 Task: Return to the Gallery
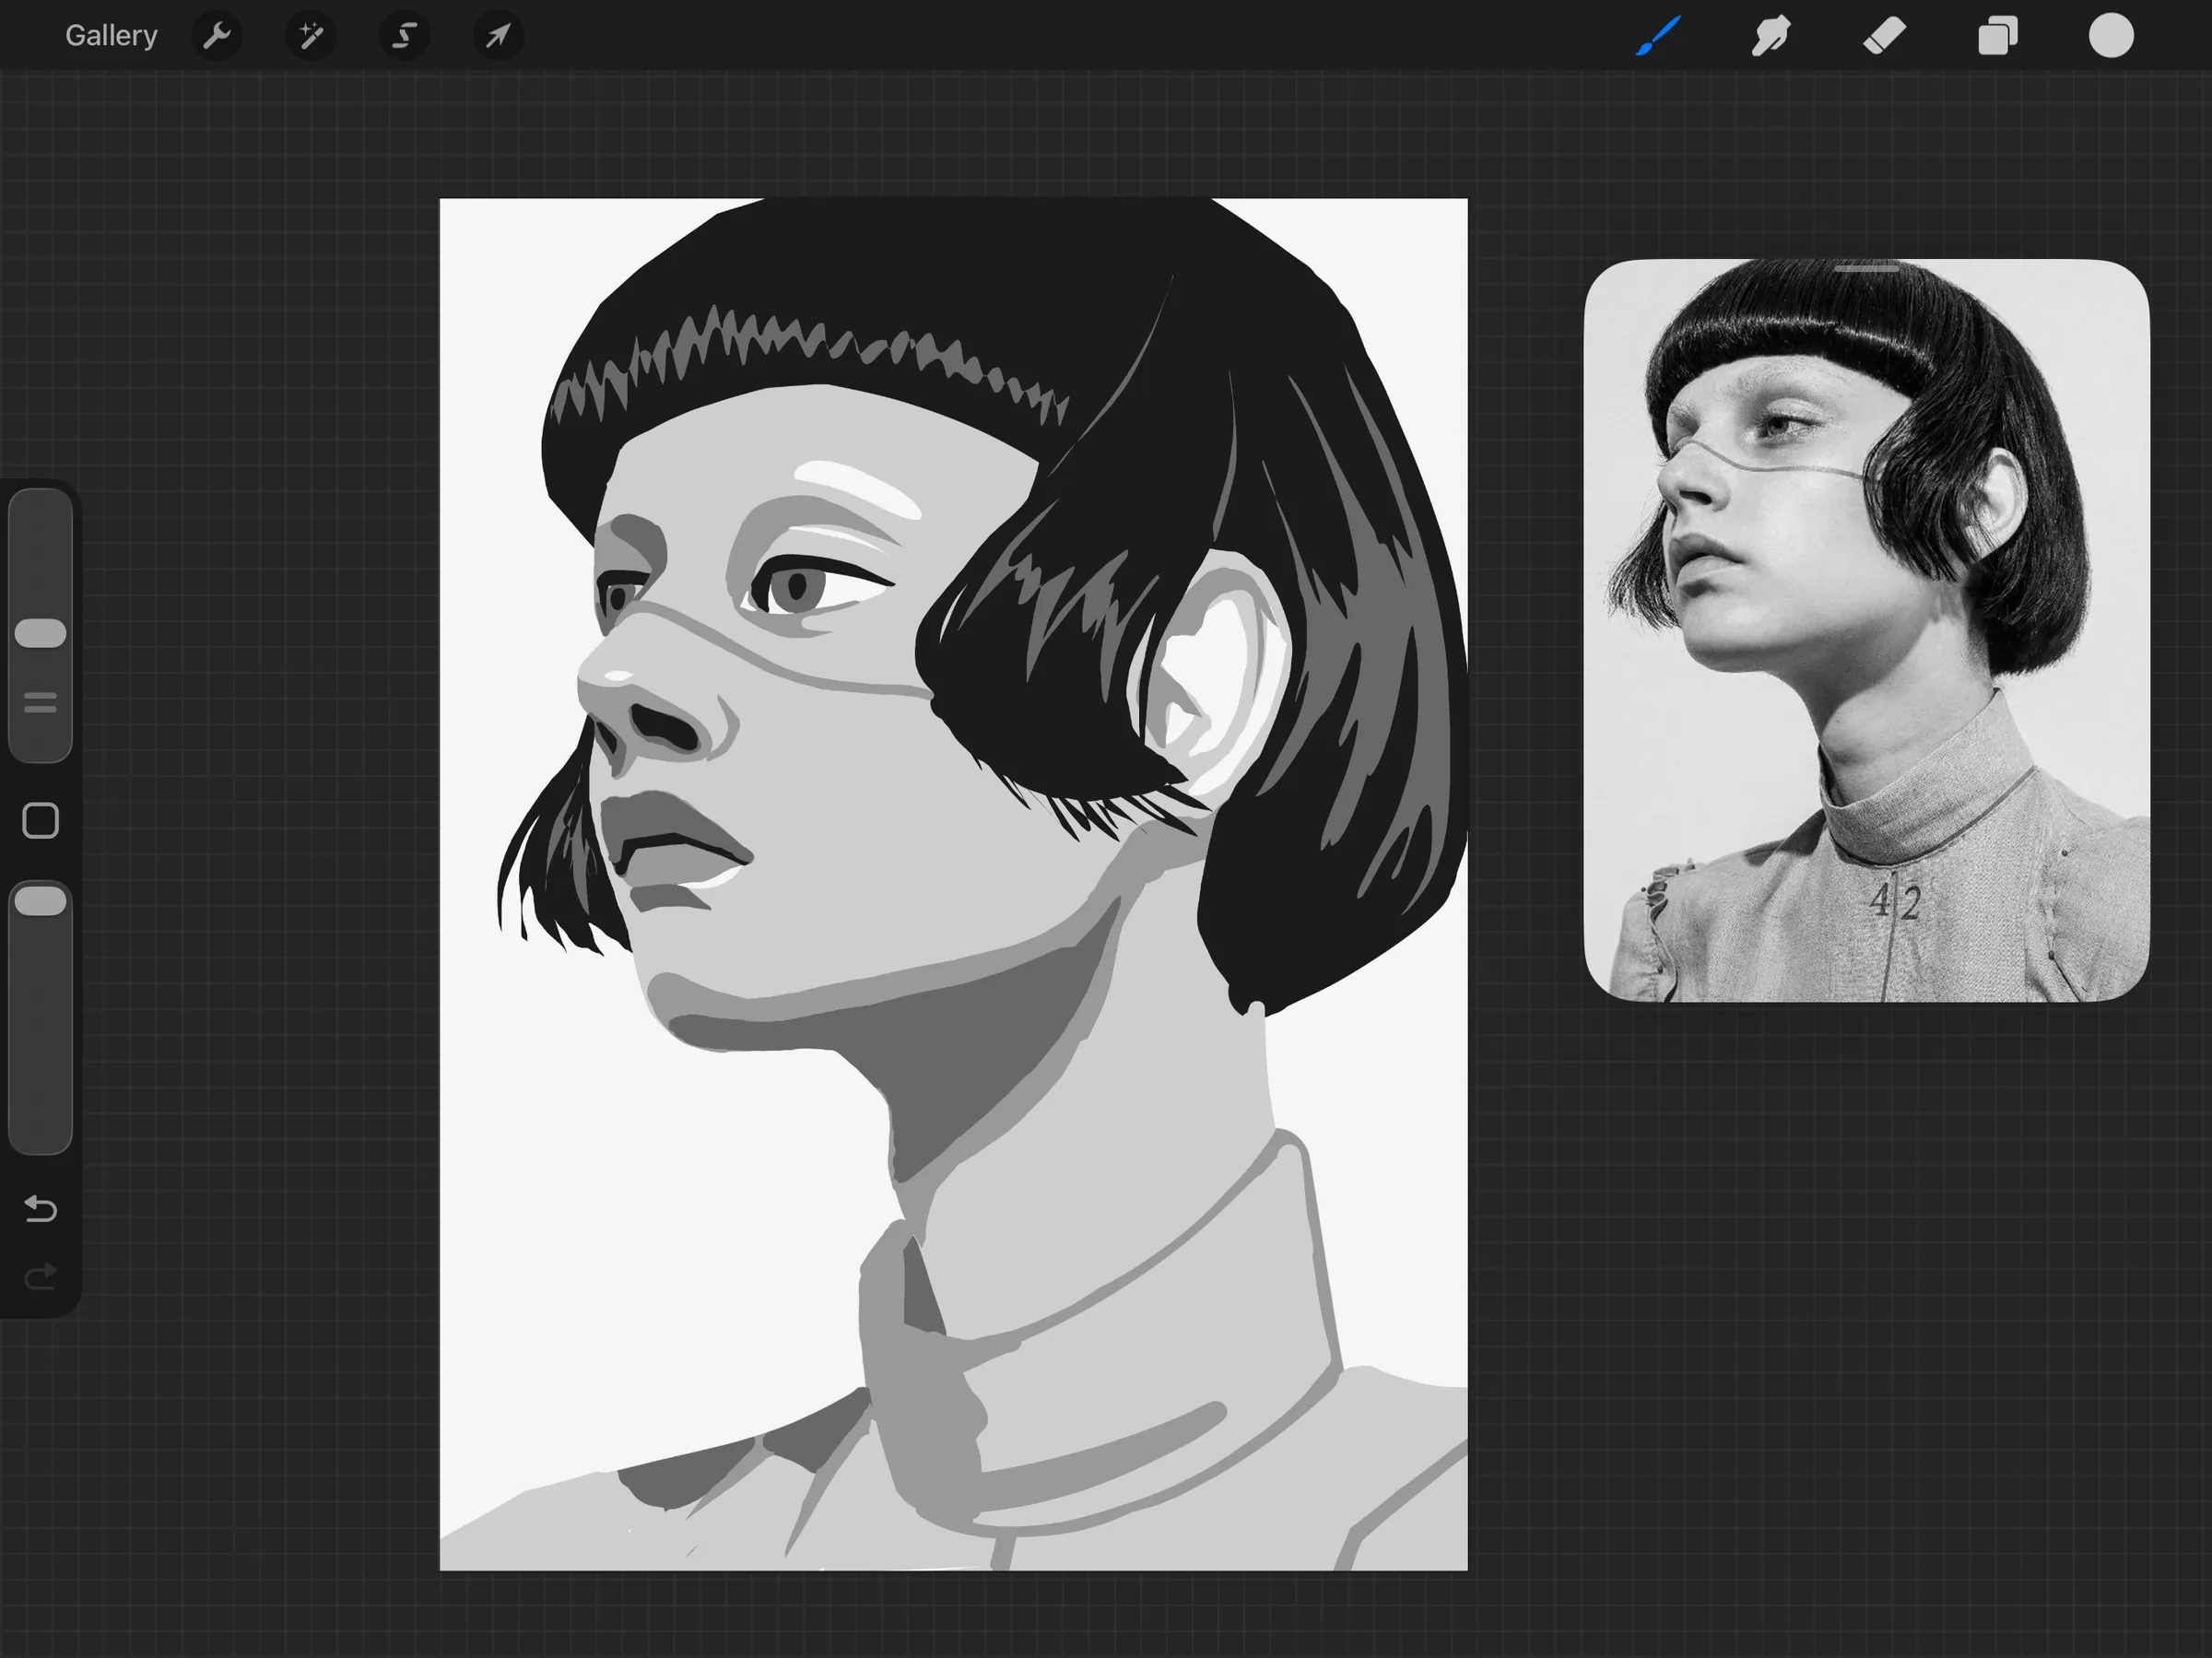111,36
